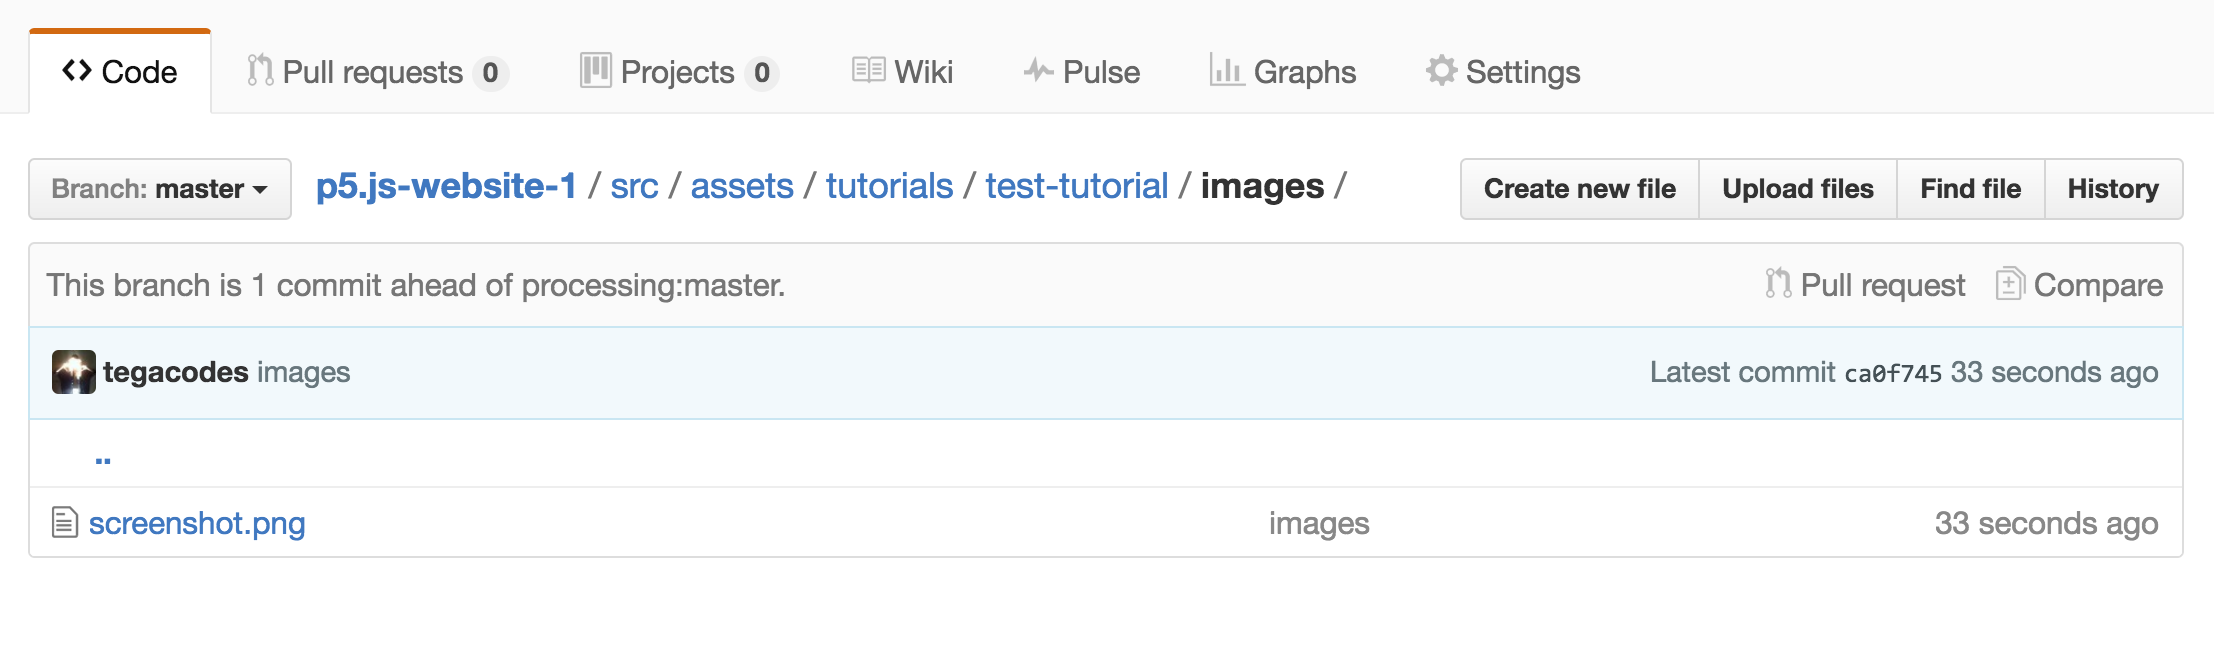The width and height of the screenshot is (2214, 658).
Task: Navigate to tutorials breadcrumb
Action: pos(889,186)
